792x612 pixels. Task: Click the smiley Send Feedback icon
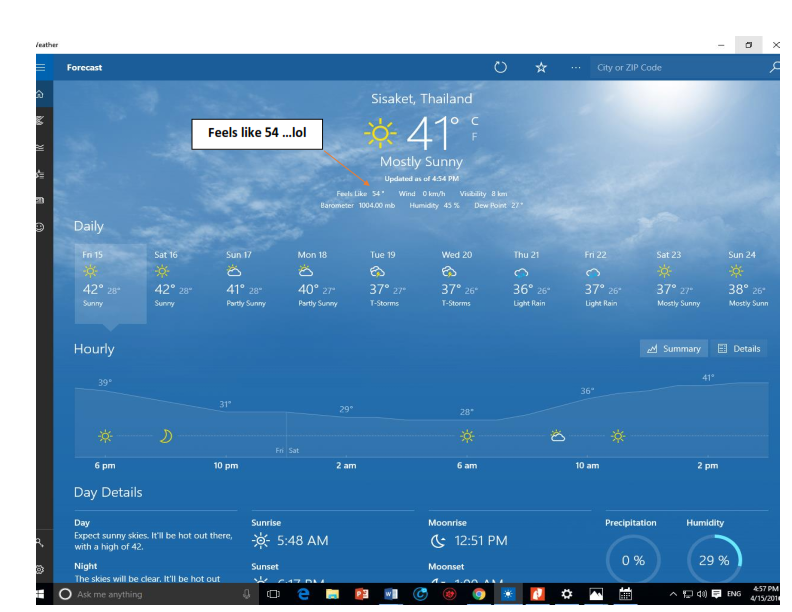(40, 227)
